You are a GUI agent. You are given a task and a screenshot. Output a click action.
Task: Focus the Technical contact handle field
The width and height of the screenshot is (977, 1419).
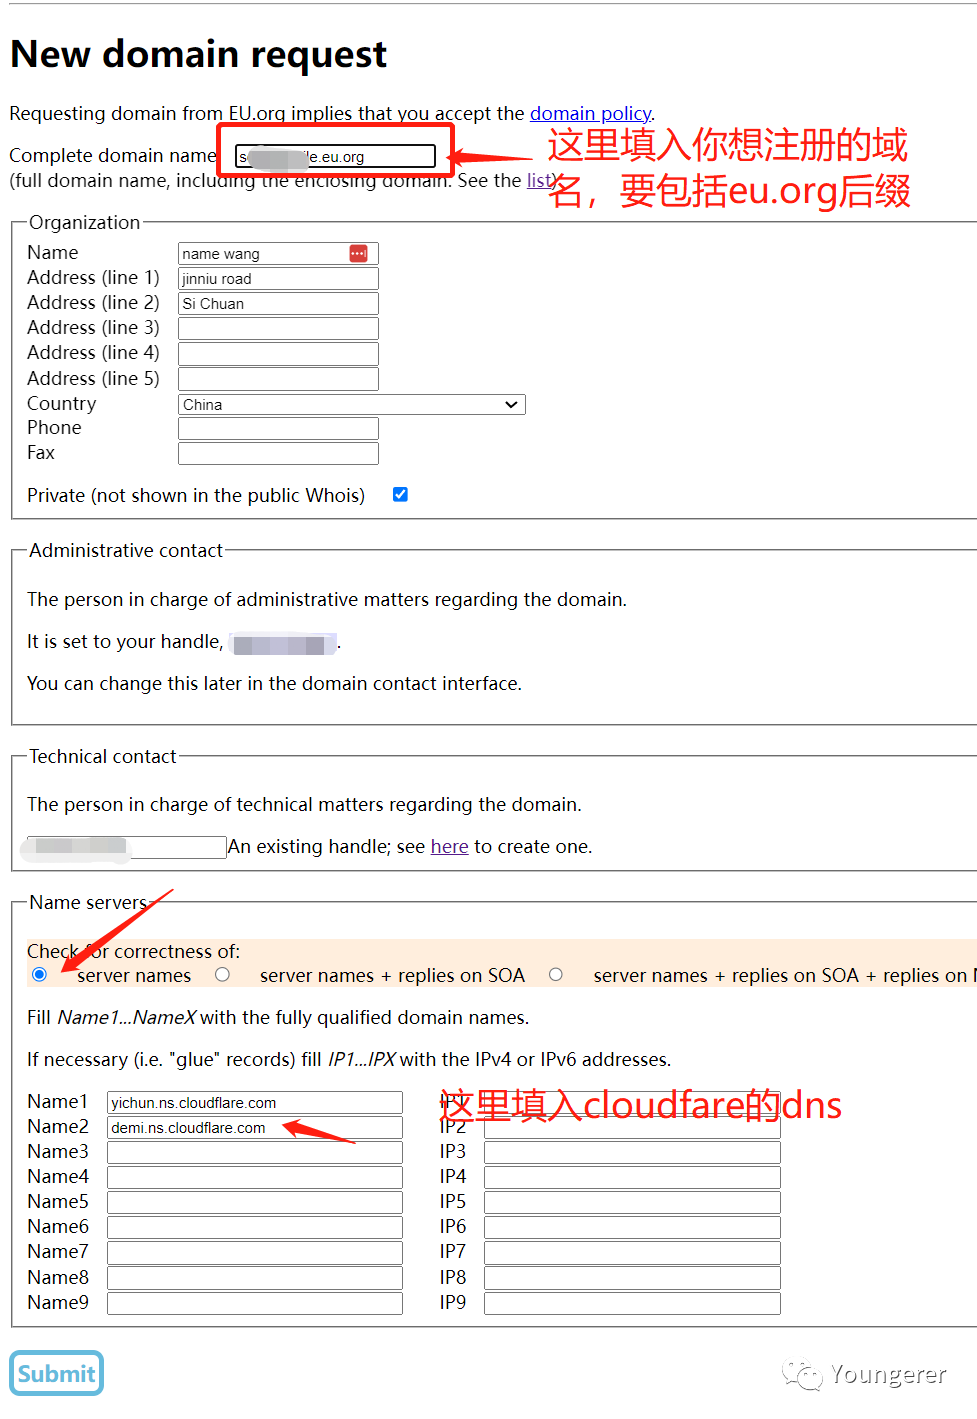point(127,847)
